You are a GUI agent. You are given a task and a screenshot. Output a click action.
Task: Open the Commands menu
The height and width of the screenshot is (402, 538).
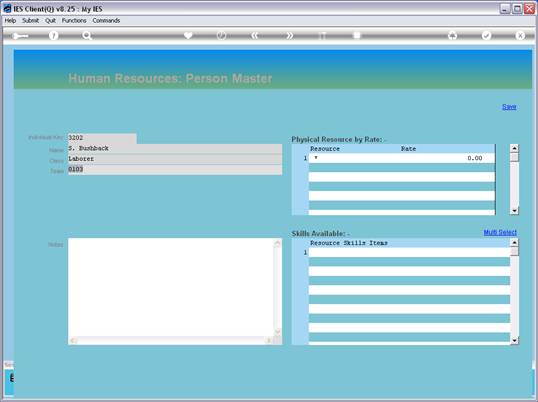(x=106, y=21)
